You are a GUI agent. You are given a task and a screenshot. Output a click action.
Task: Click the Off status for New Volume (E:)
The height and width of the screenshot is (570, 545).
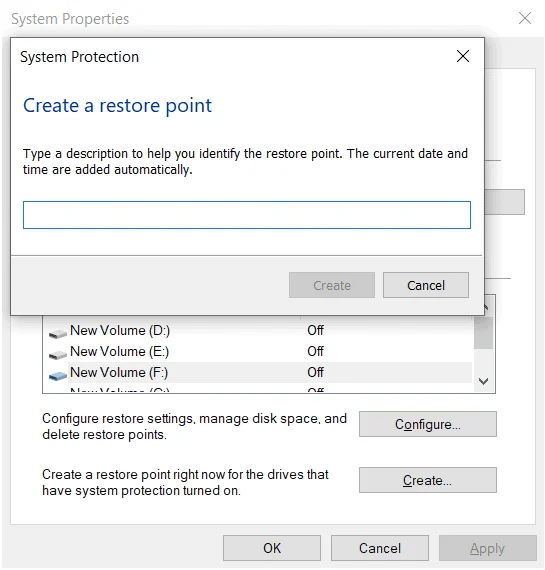[x=315, y=352]
